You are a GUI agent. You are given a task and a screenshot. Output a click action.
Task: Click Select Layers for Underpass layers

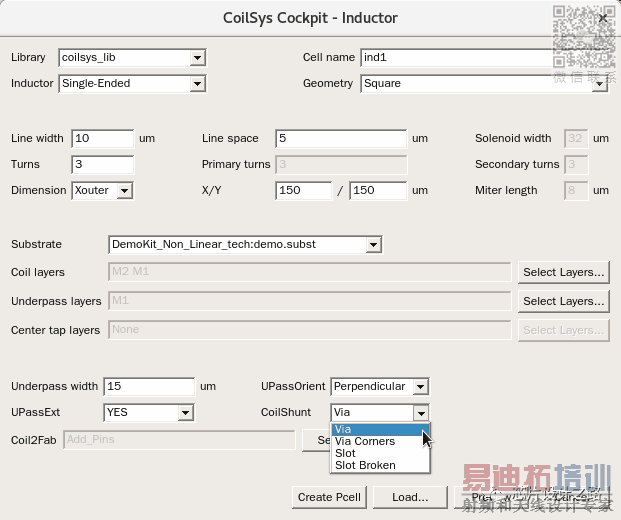click(x=564, y=301)
